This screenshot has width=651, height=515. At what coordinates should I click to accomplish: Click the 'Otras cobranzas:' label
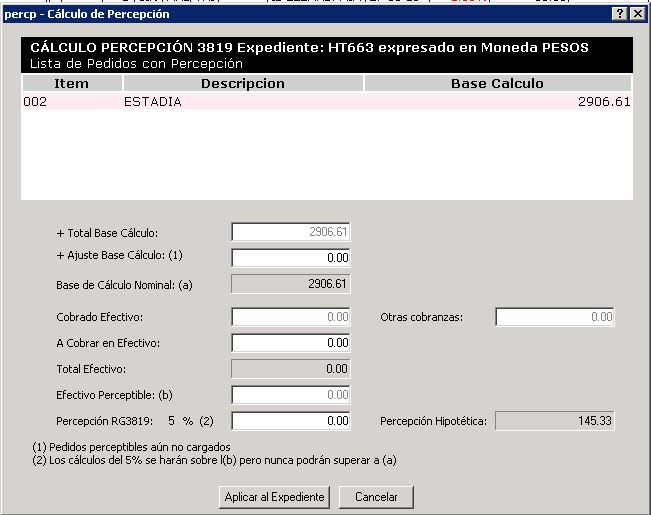[421, 317]
